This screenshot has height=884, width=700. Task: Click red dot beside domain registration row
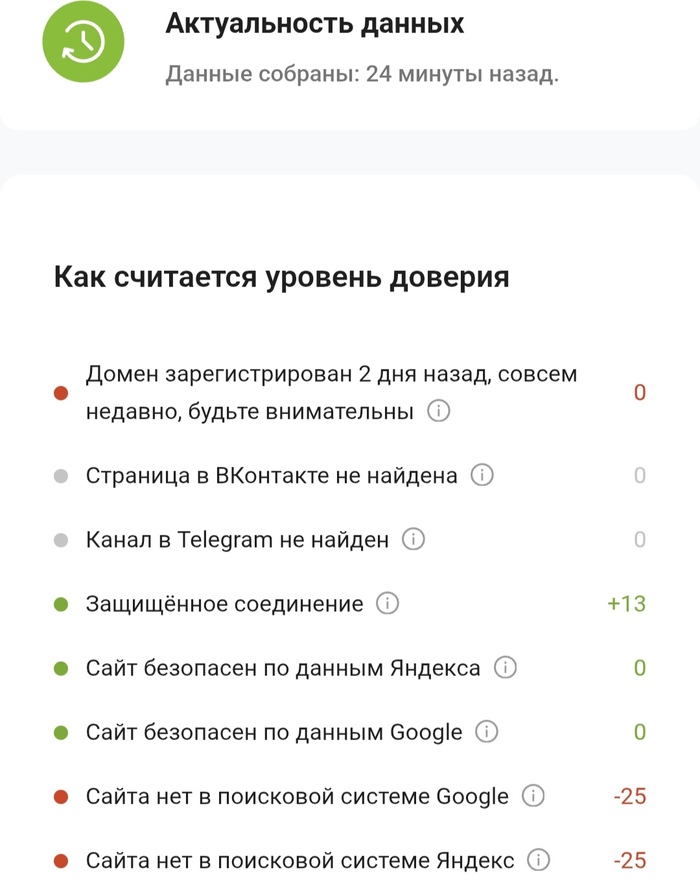[61, 393]
